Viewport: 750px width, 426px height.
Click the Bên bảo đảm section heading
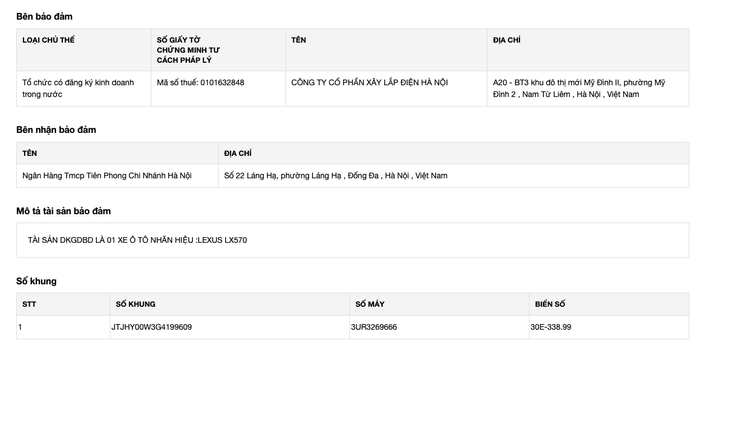[x=44, y=17]
